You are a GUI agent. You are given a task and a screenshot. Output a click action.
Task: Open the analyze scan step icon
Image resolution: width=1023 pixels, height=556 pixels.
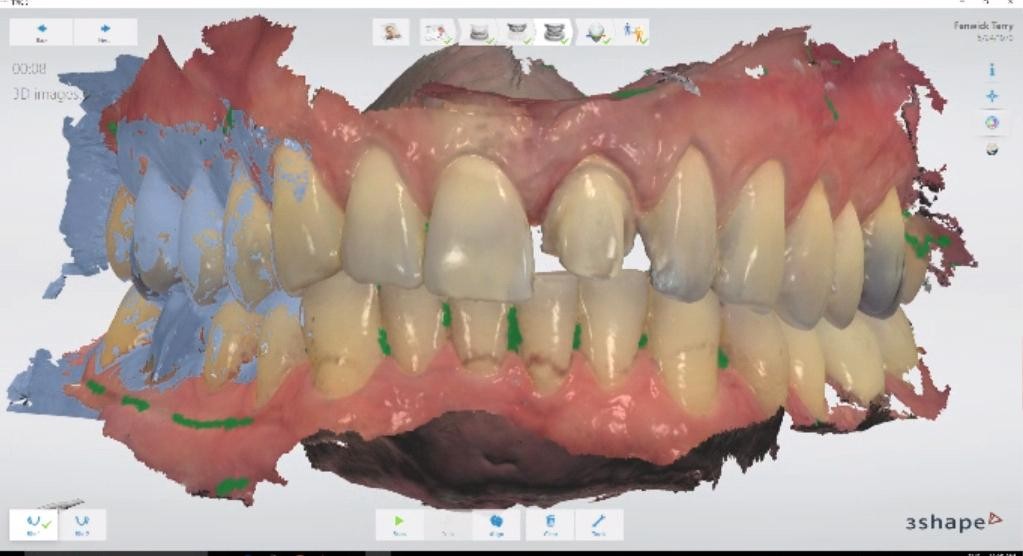pos(595,32)
